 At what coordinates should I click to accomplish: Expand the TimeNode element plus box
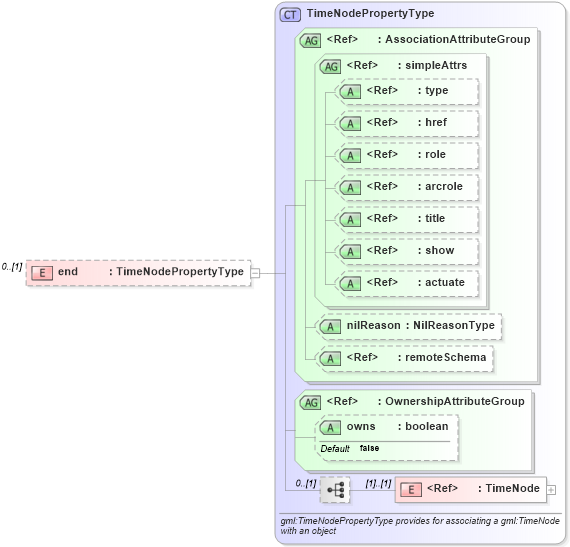click(x=551, y=490)
